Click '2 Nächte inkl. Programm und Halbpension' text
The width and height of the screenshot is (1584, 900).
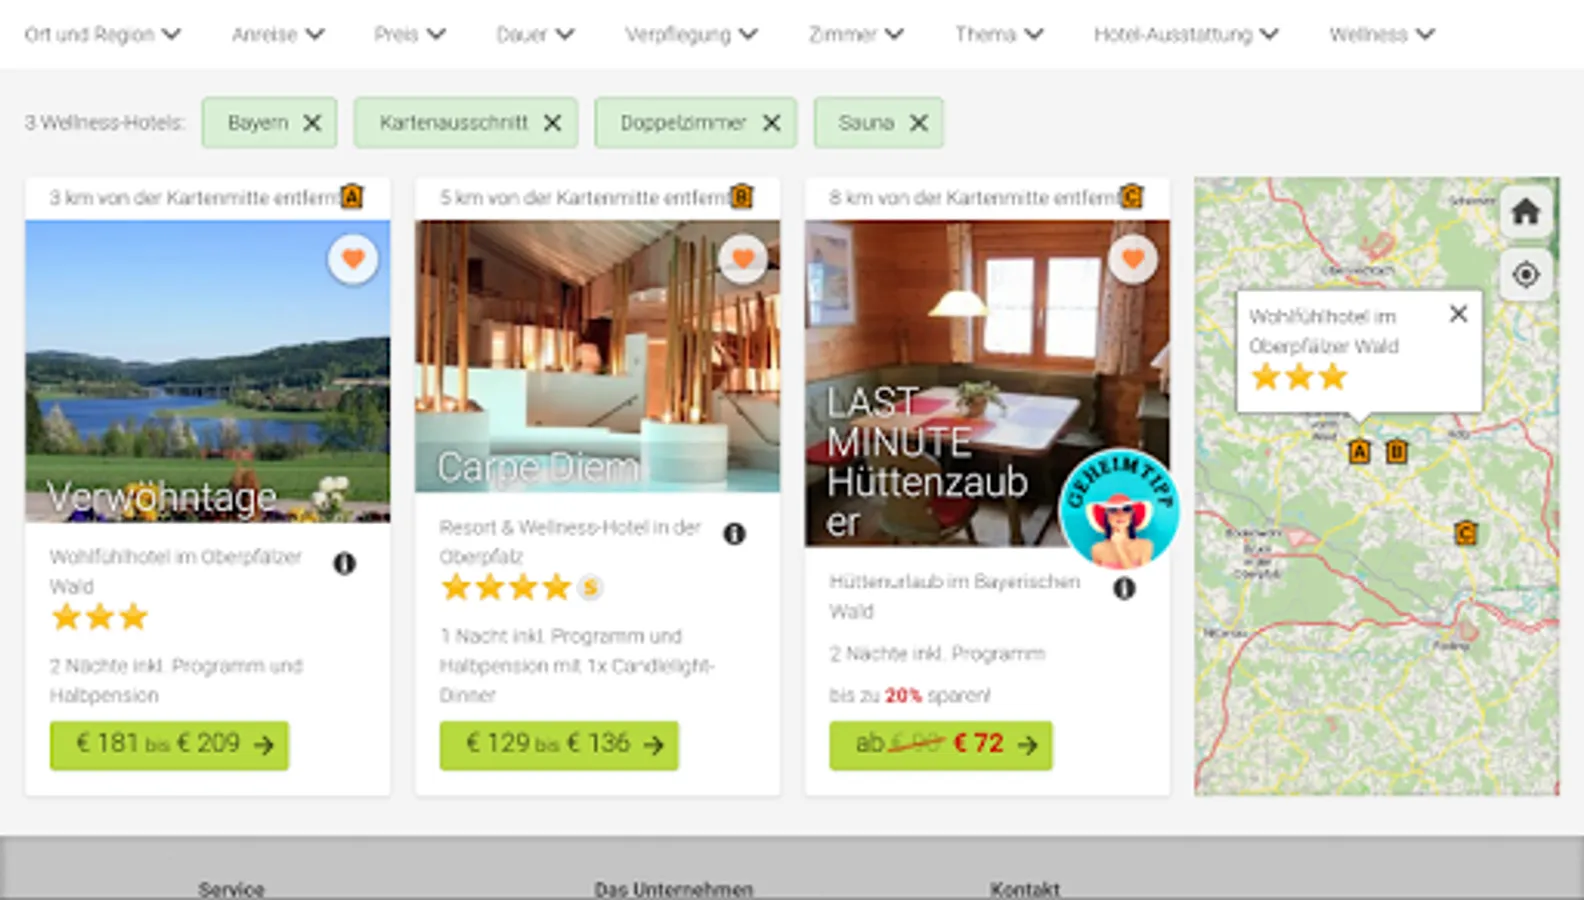[176, 680]
